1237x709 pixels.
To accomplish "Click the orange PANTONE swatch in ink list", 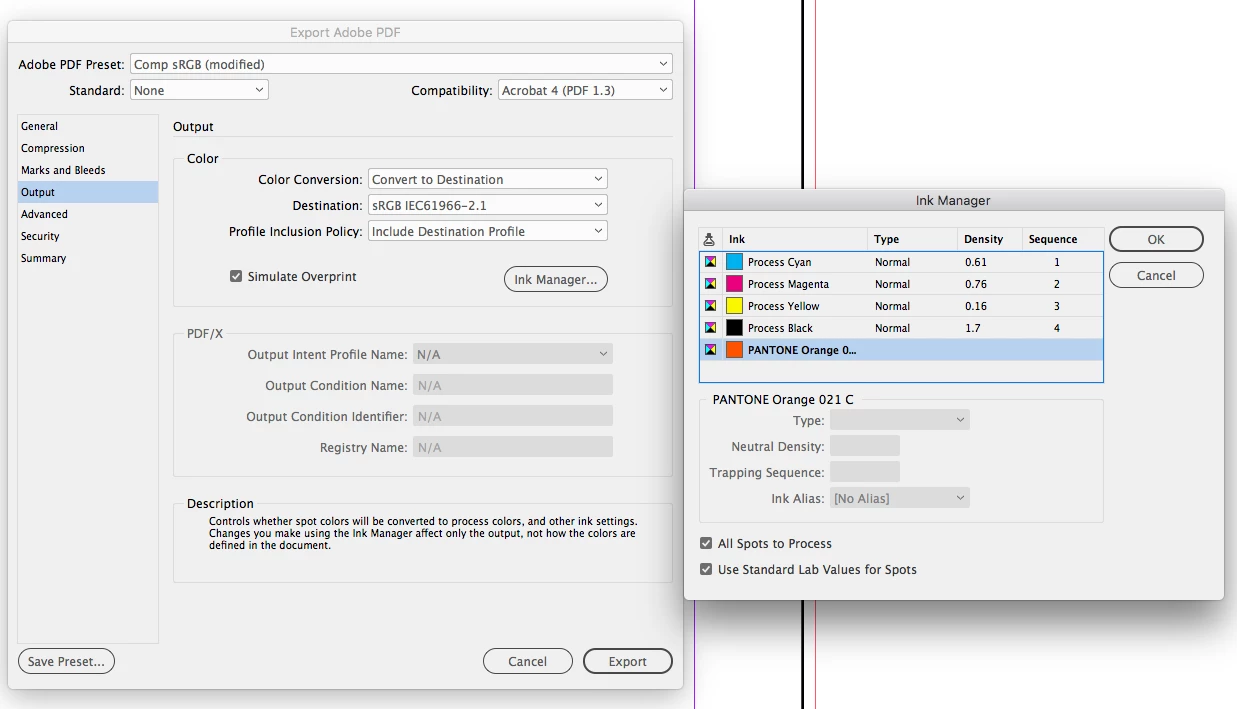I will [x=735, y=350].
